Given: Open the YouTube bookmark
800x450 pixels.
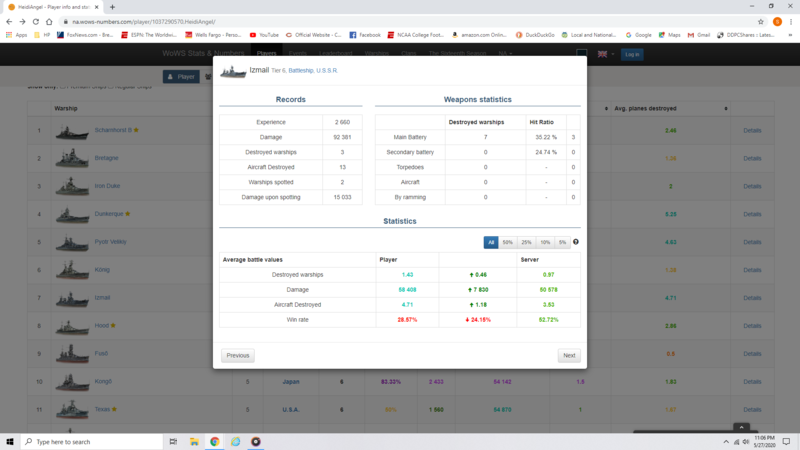Looking at the screenshot, I should pyautogui.click(x=264, y=35).
